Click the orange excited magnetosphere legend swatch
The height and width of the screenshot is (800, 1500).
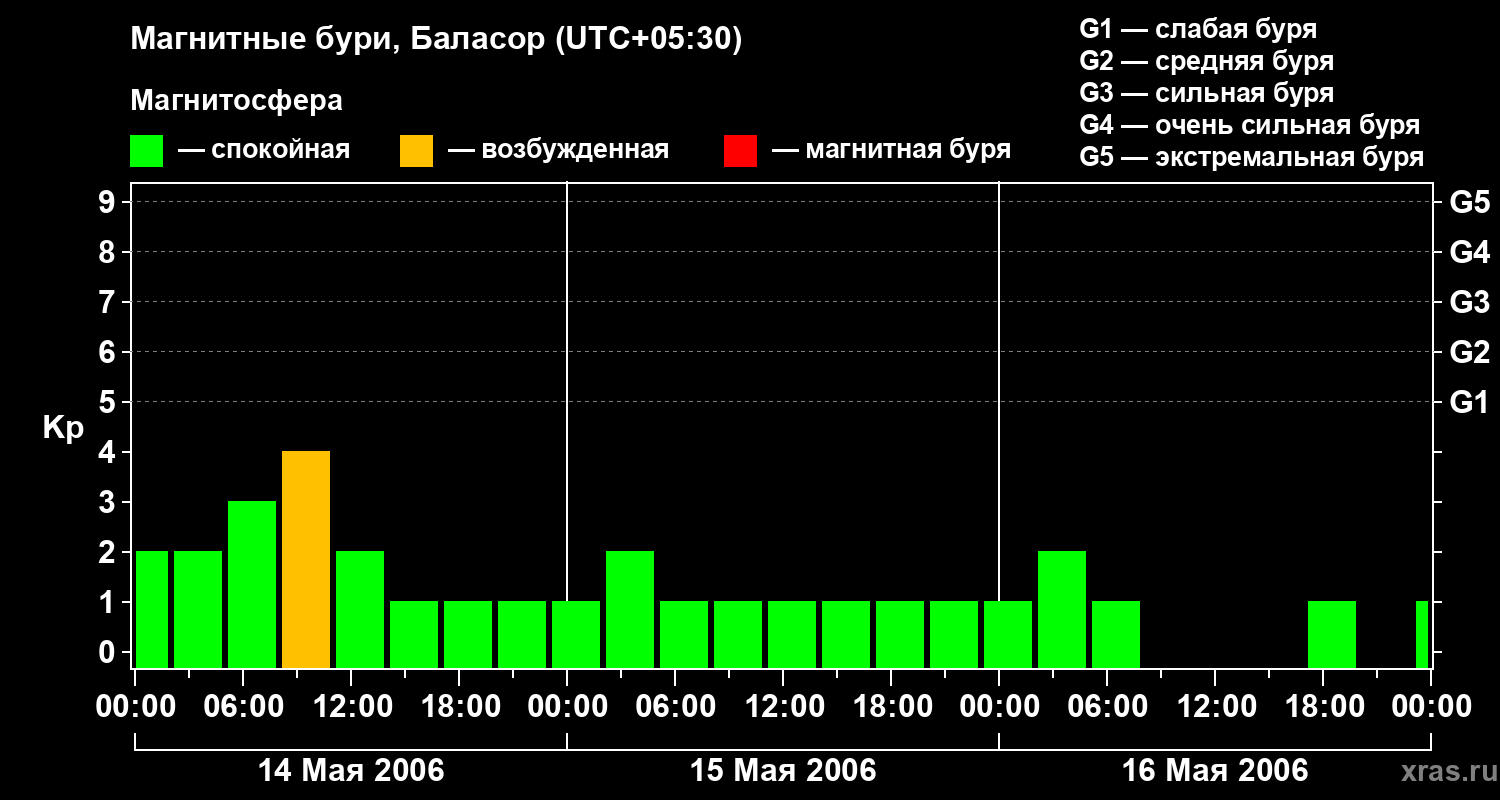[x=416, y=151]
